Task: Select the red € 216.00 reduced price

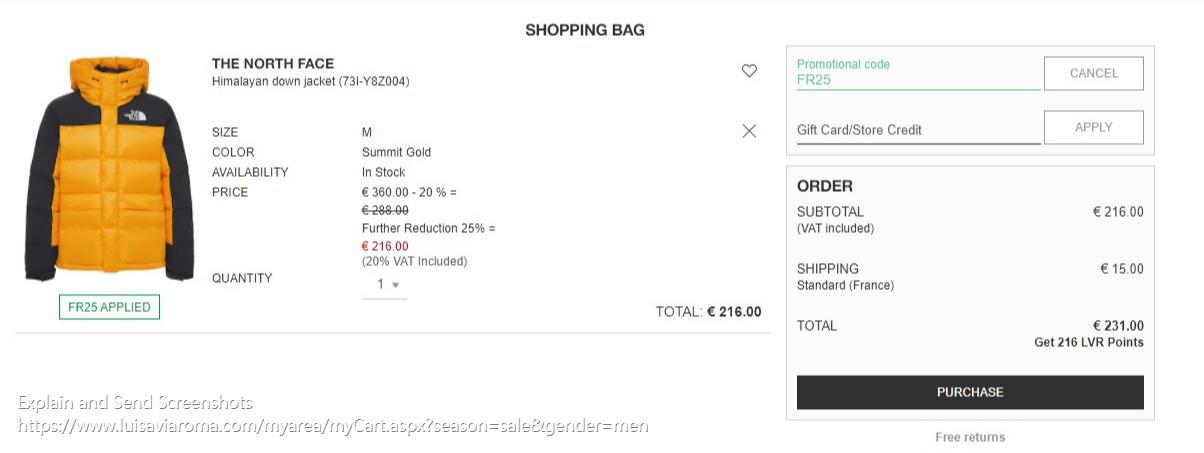Action: point(385,246)
